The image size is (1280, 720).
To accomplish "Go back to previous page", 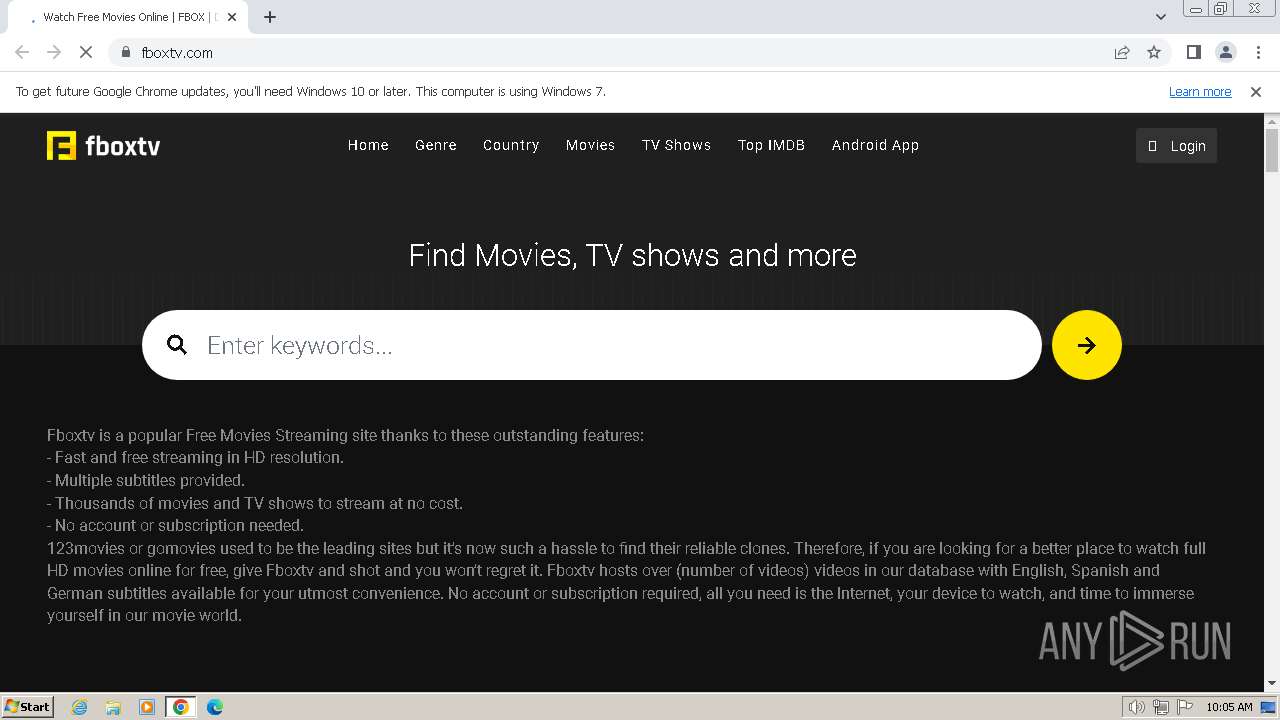I will click(22, 53).
